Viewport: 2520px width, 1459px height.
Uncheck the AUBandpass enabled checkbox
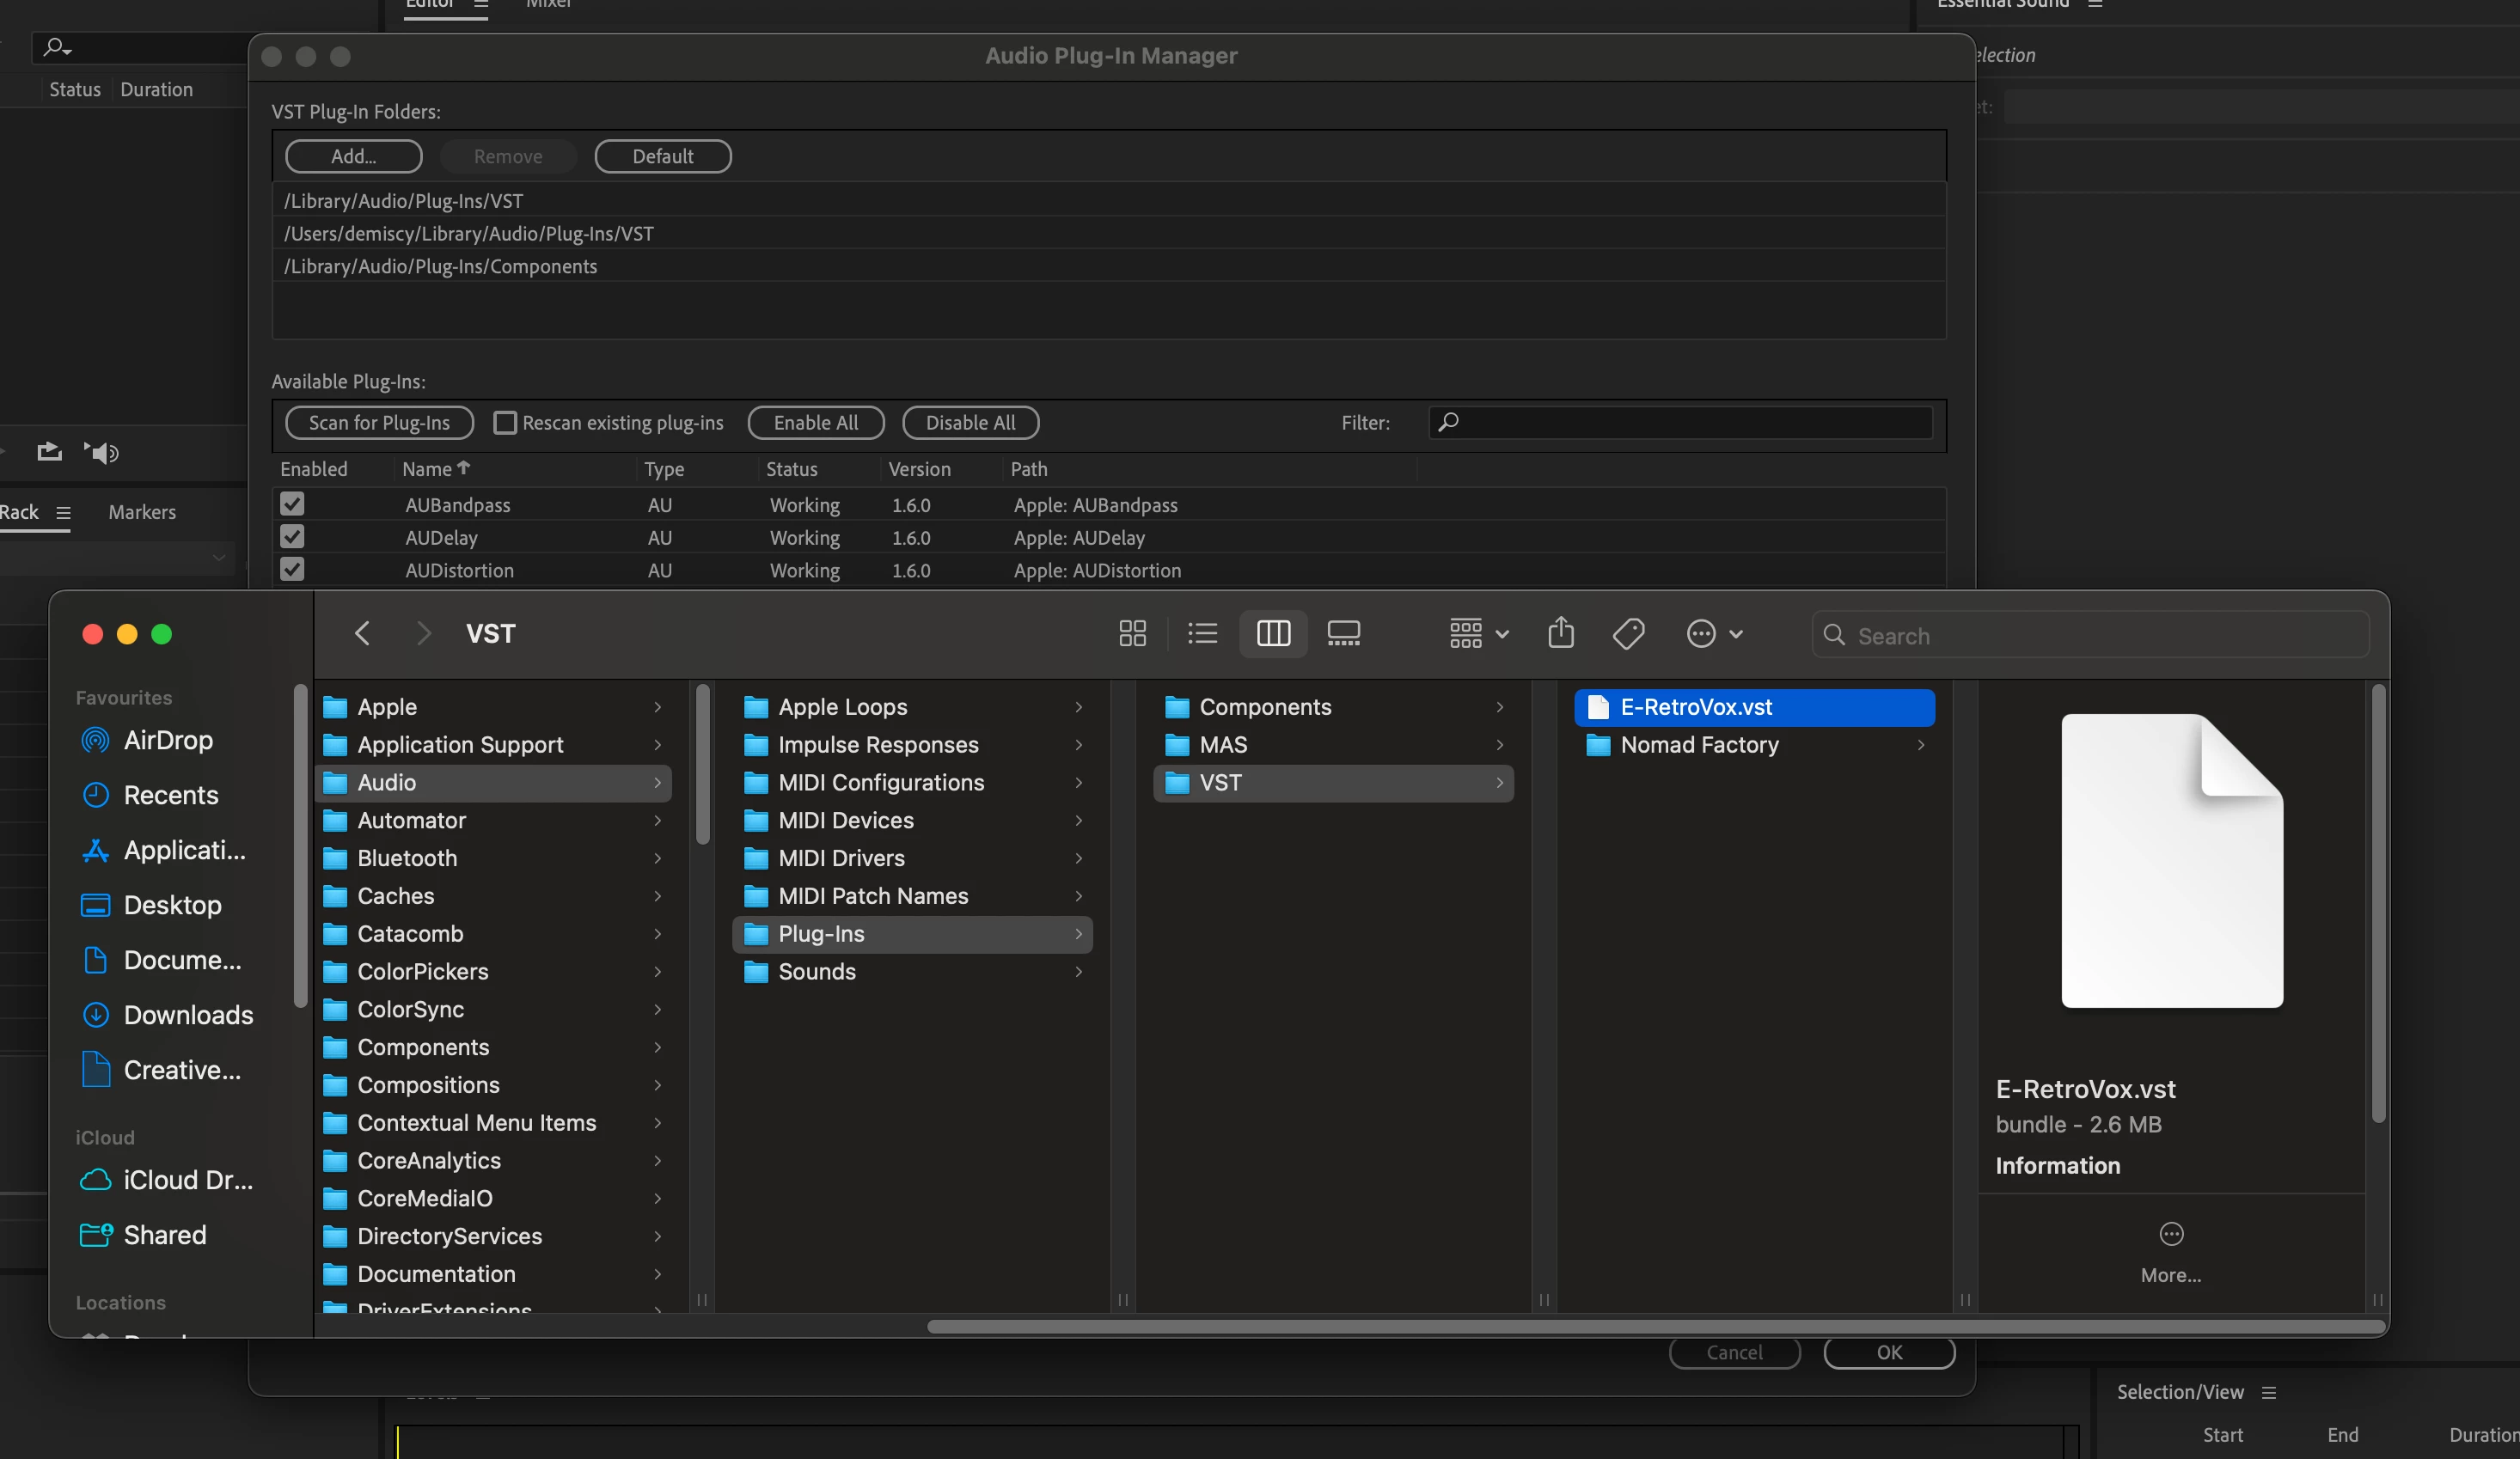(292, 504)
